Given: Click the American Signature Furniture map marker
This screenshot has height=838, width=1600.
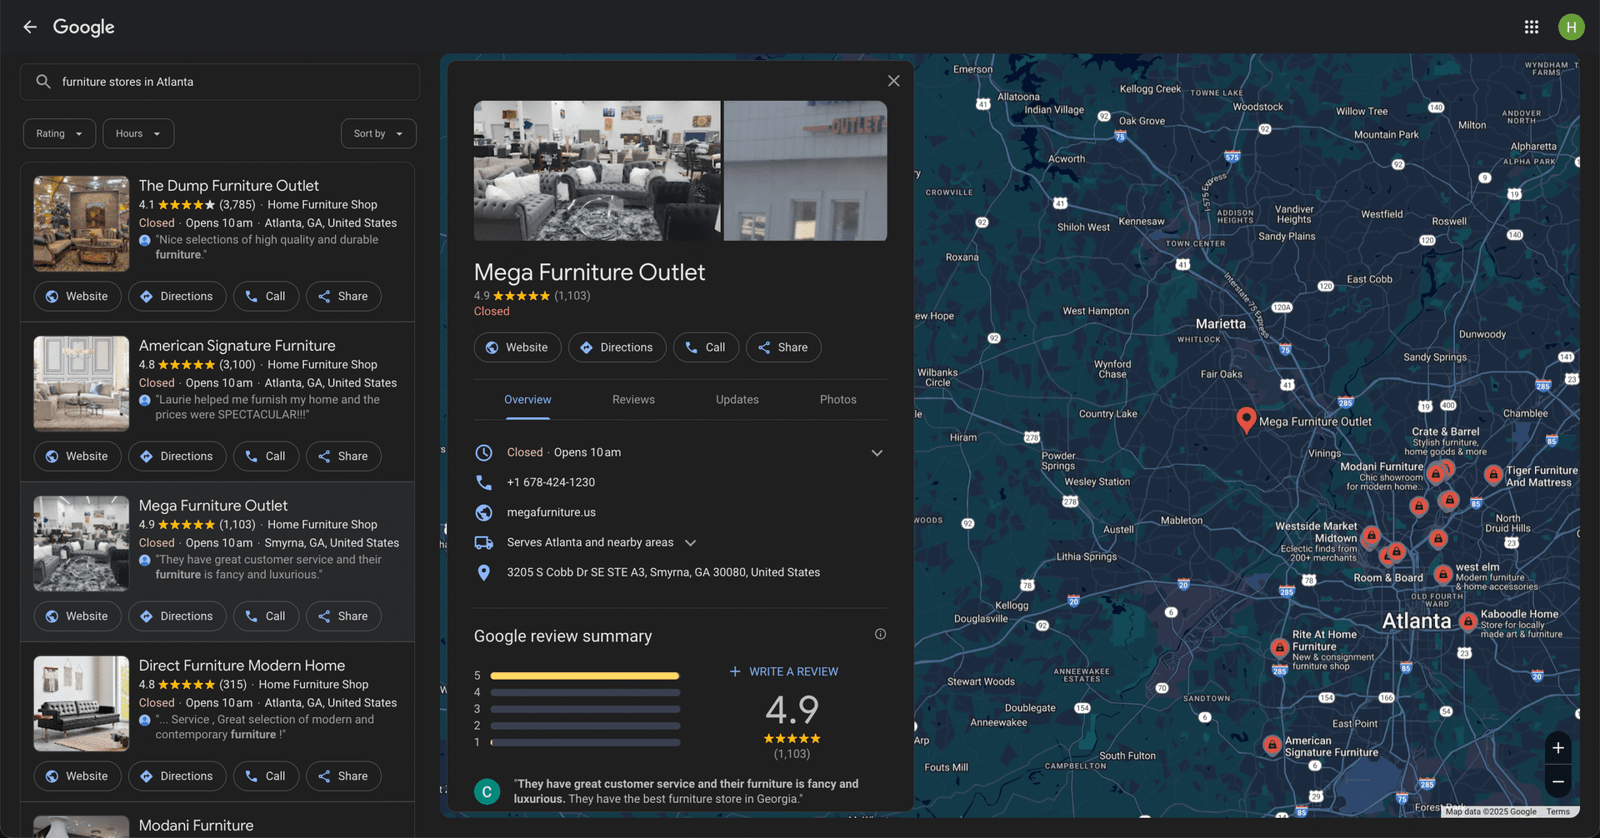Looking at the screenshot, I should 1272,745.
